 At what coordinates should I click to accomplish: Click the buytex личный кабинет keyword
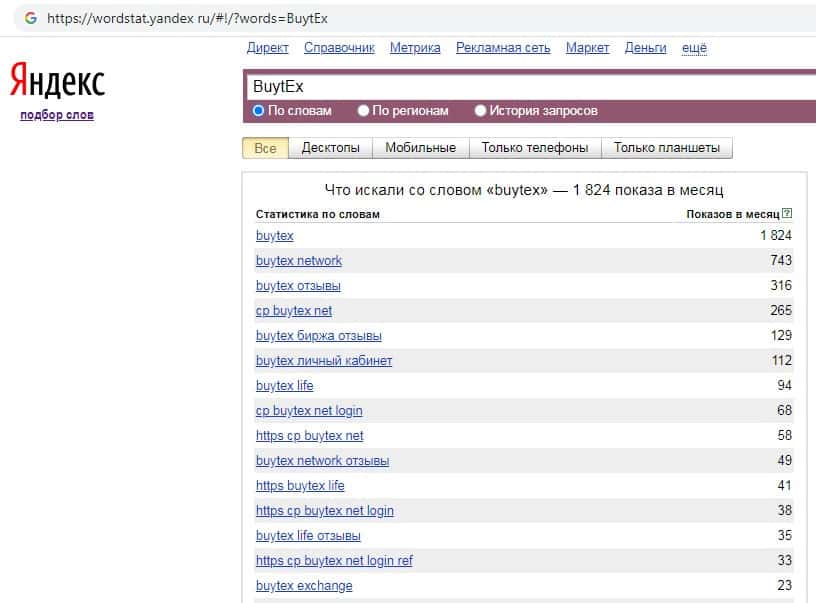coord(324,361)
